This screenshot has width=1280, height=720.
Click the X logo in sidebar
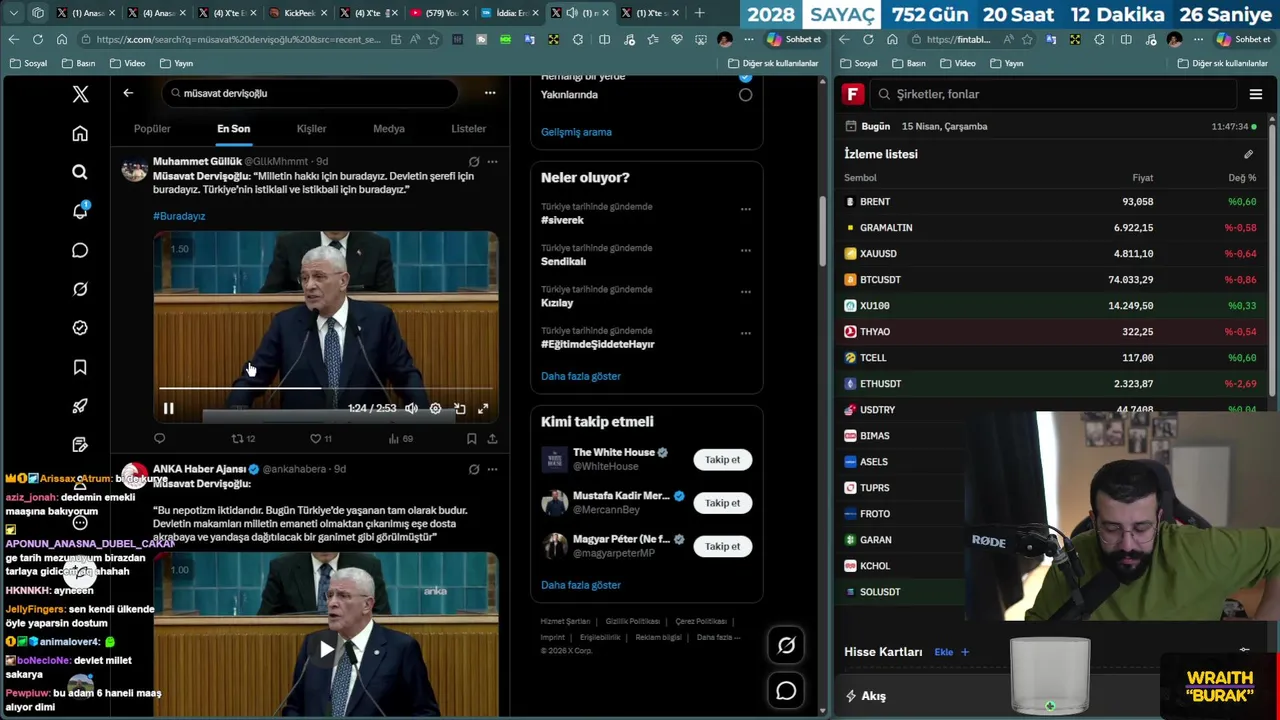coord(80,94)
